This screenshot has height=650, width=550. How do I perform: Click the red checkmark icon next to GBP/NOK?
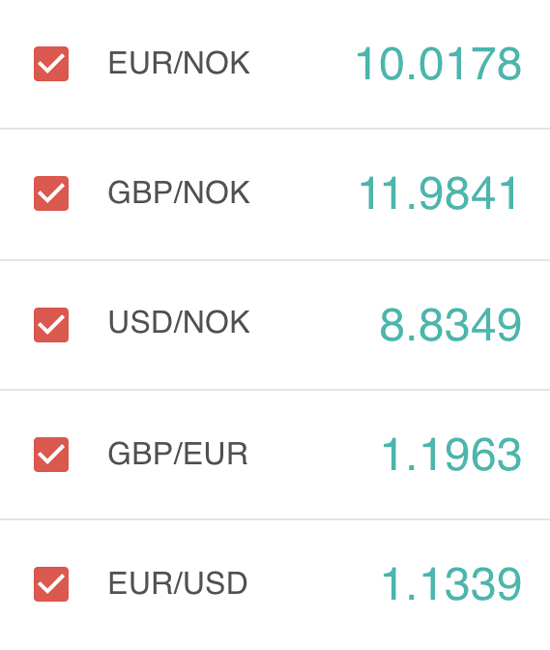click(x=51, y=193)
